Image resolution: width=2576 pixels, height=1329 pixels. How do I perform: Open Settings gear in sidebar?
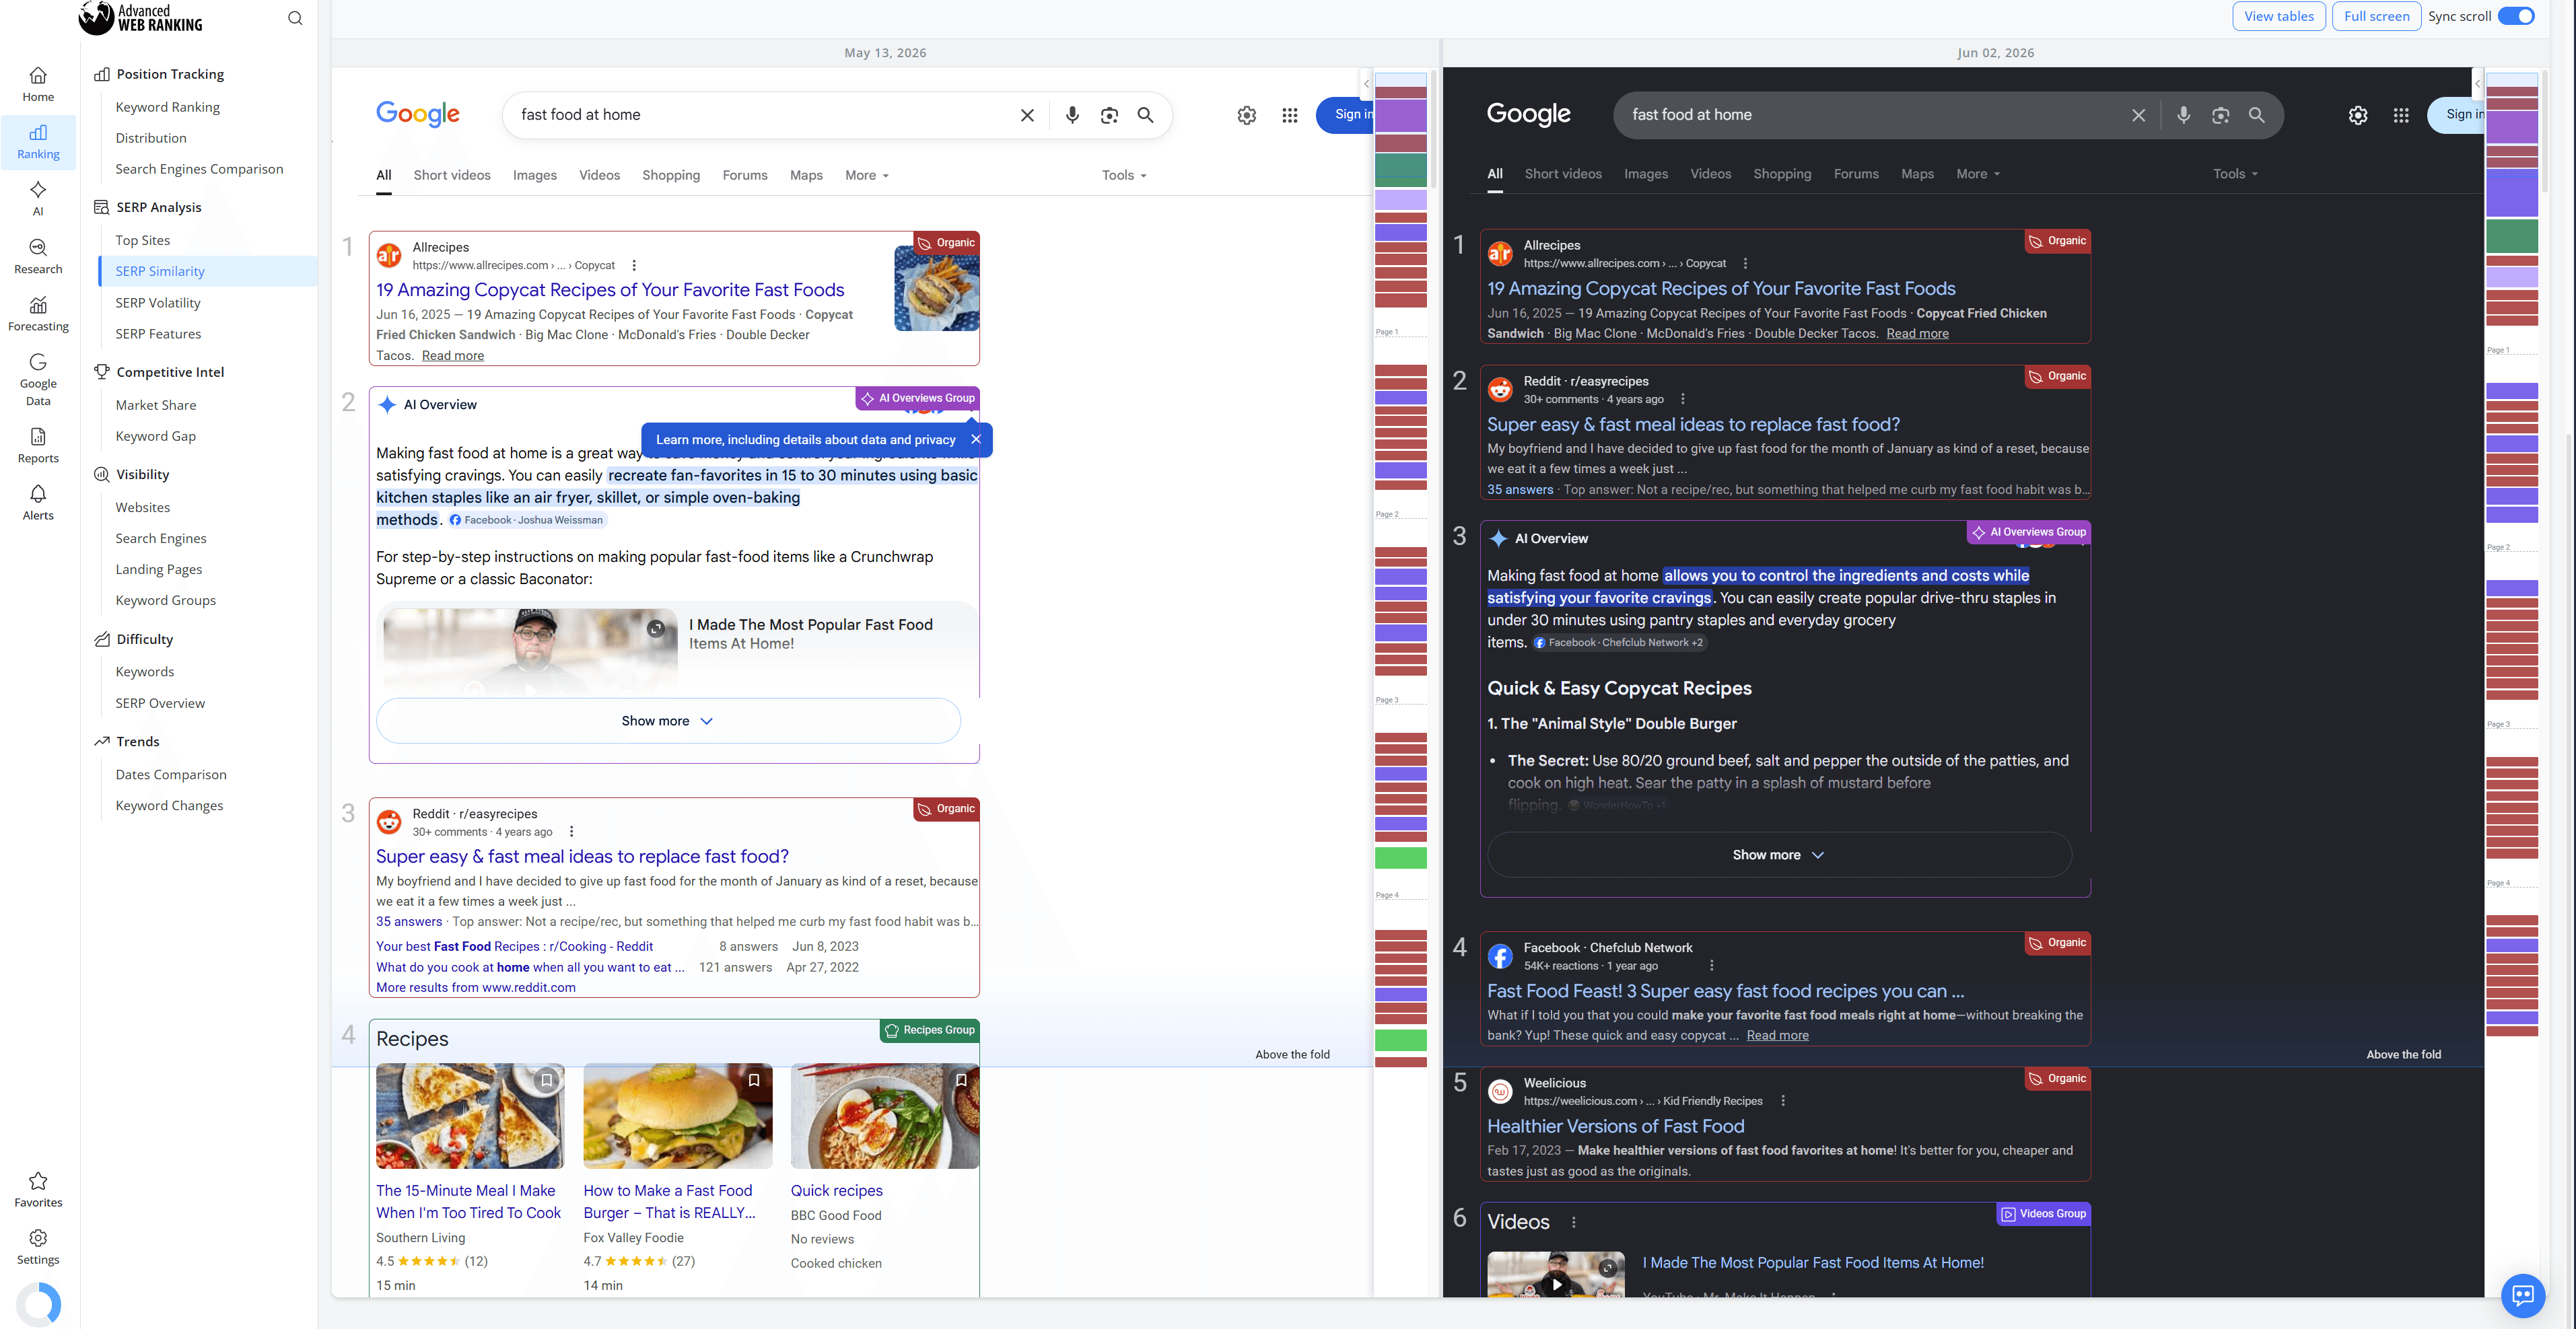pyautogui.click(x=38, y=1247)
